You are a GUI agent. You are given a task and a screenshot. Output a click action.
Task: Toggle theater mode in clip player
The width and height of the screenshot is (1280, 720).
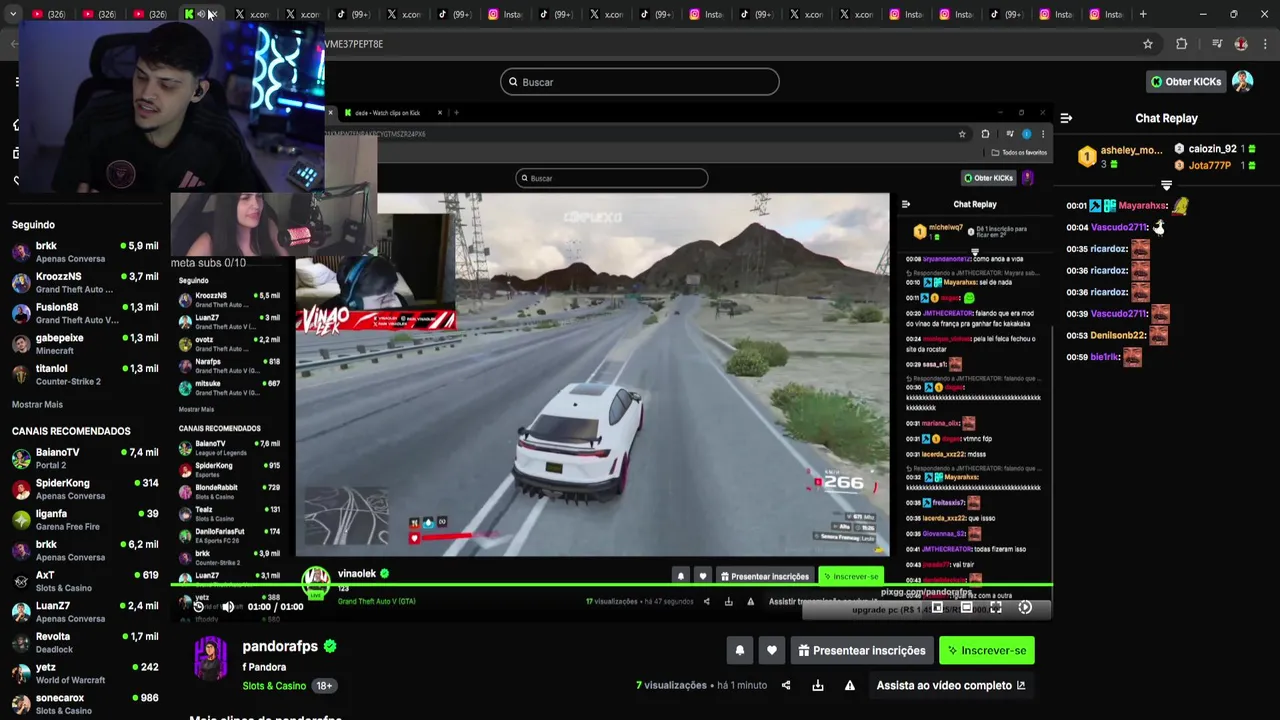tap(966, 607)
